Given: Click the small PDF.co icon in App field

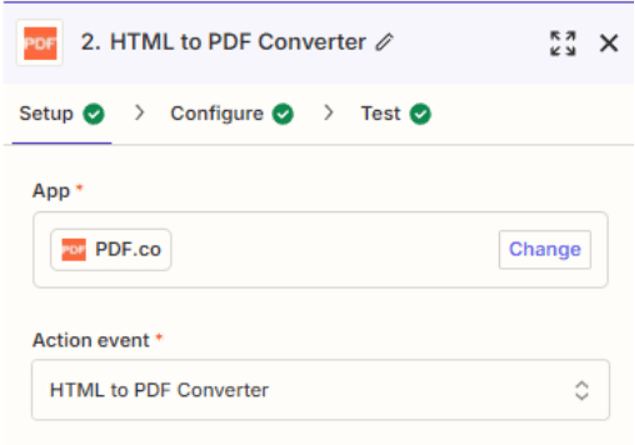Looking at the screenshot, I should (x=73, y=249).
